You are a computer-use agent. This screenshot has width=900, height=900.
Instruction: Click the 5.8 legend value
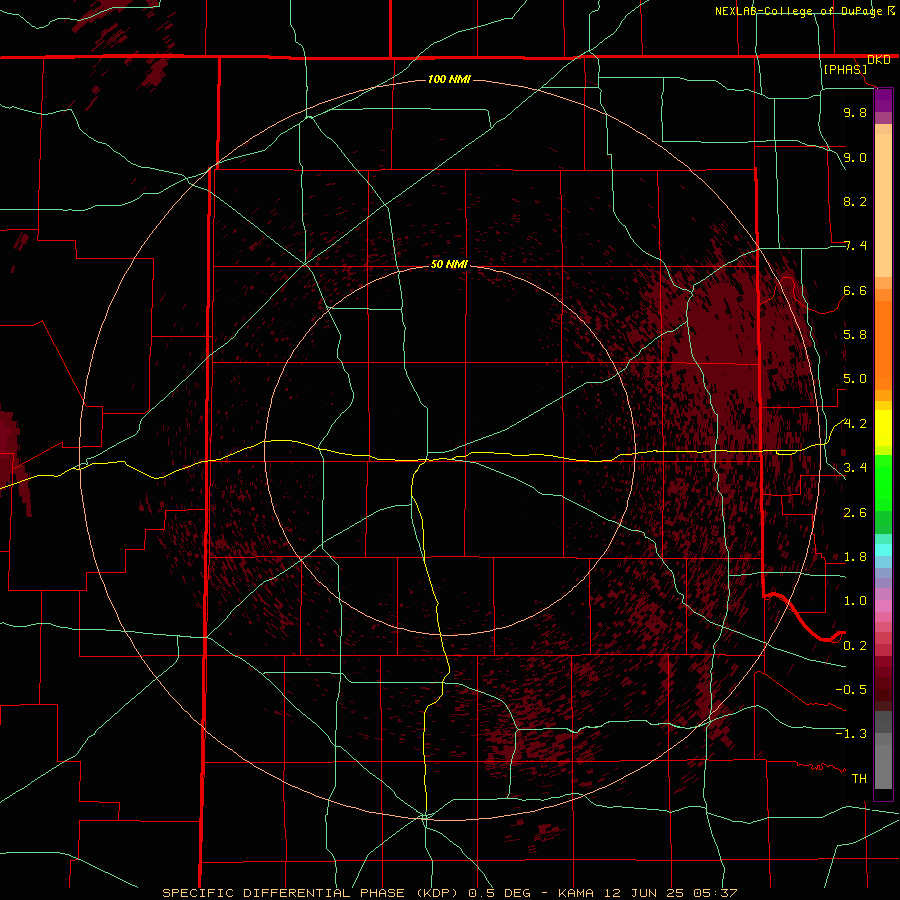(x=855, y=334)
